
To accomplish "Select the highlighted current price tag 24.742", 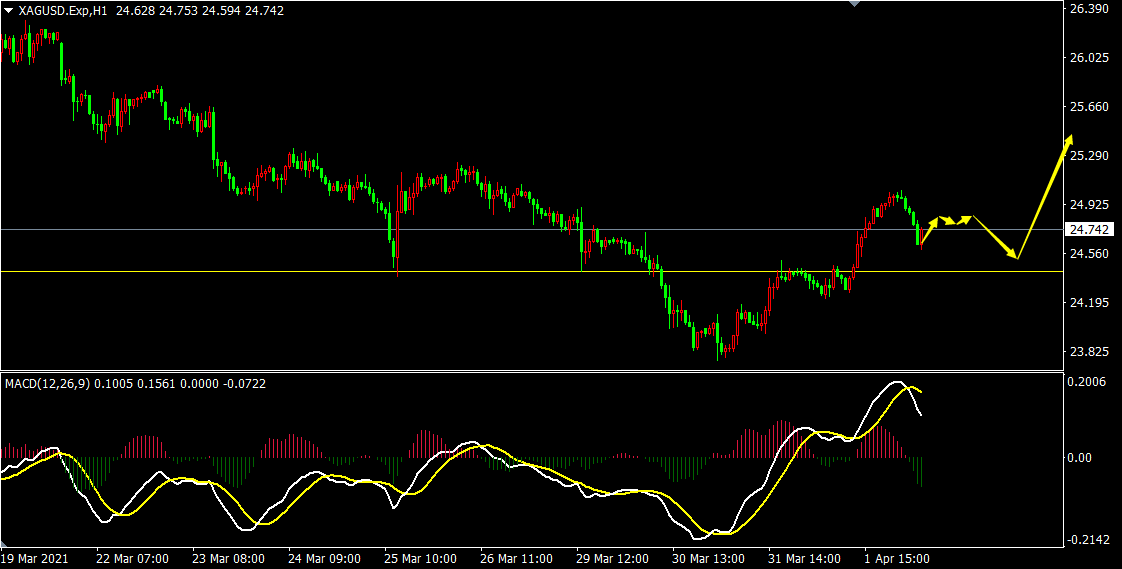I will (1090, 230).
